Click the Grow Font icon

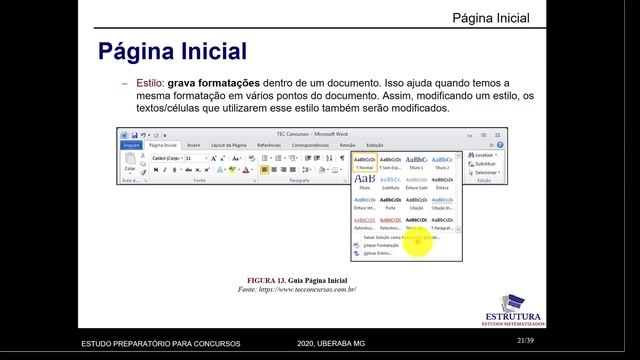point(213,158)
